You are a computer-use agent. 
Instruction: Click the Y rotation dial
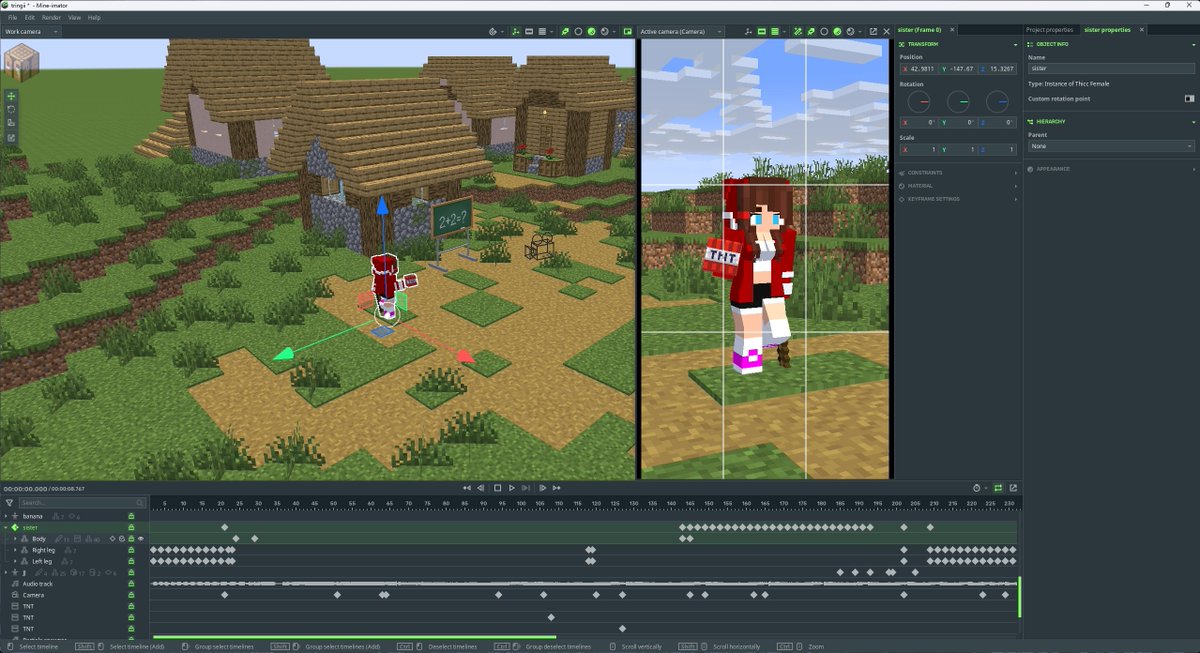[x=958, y=101]
